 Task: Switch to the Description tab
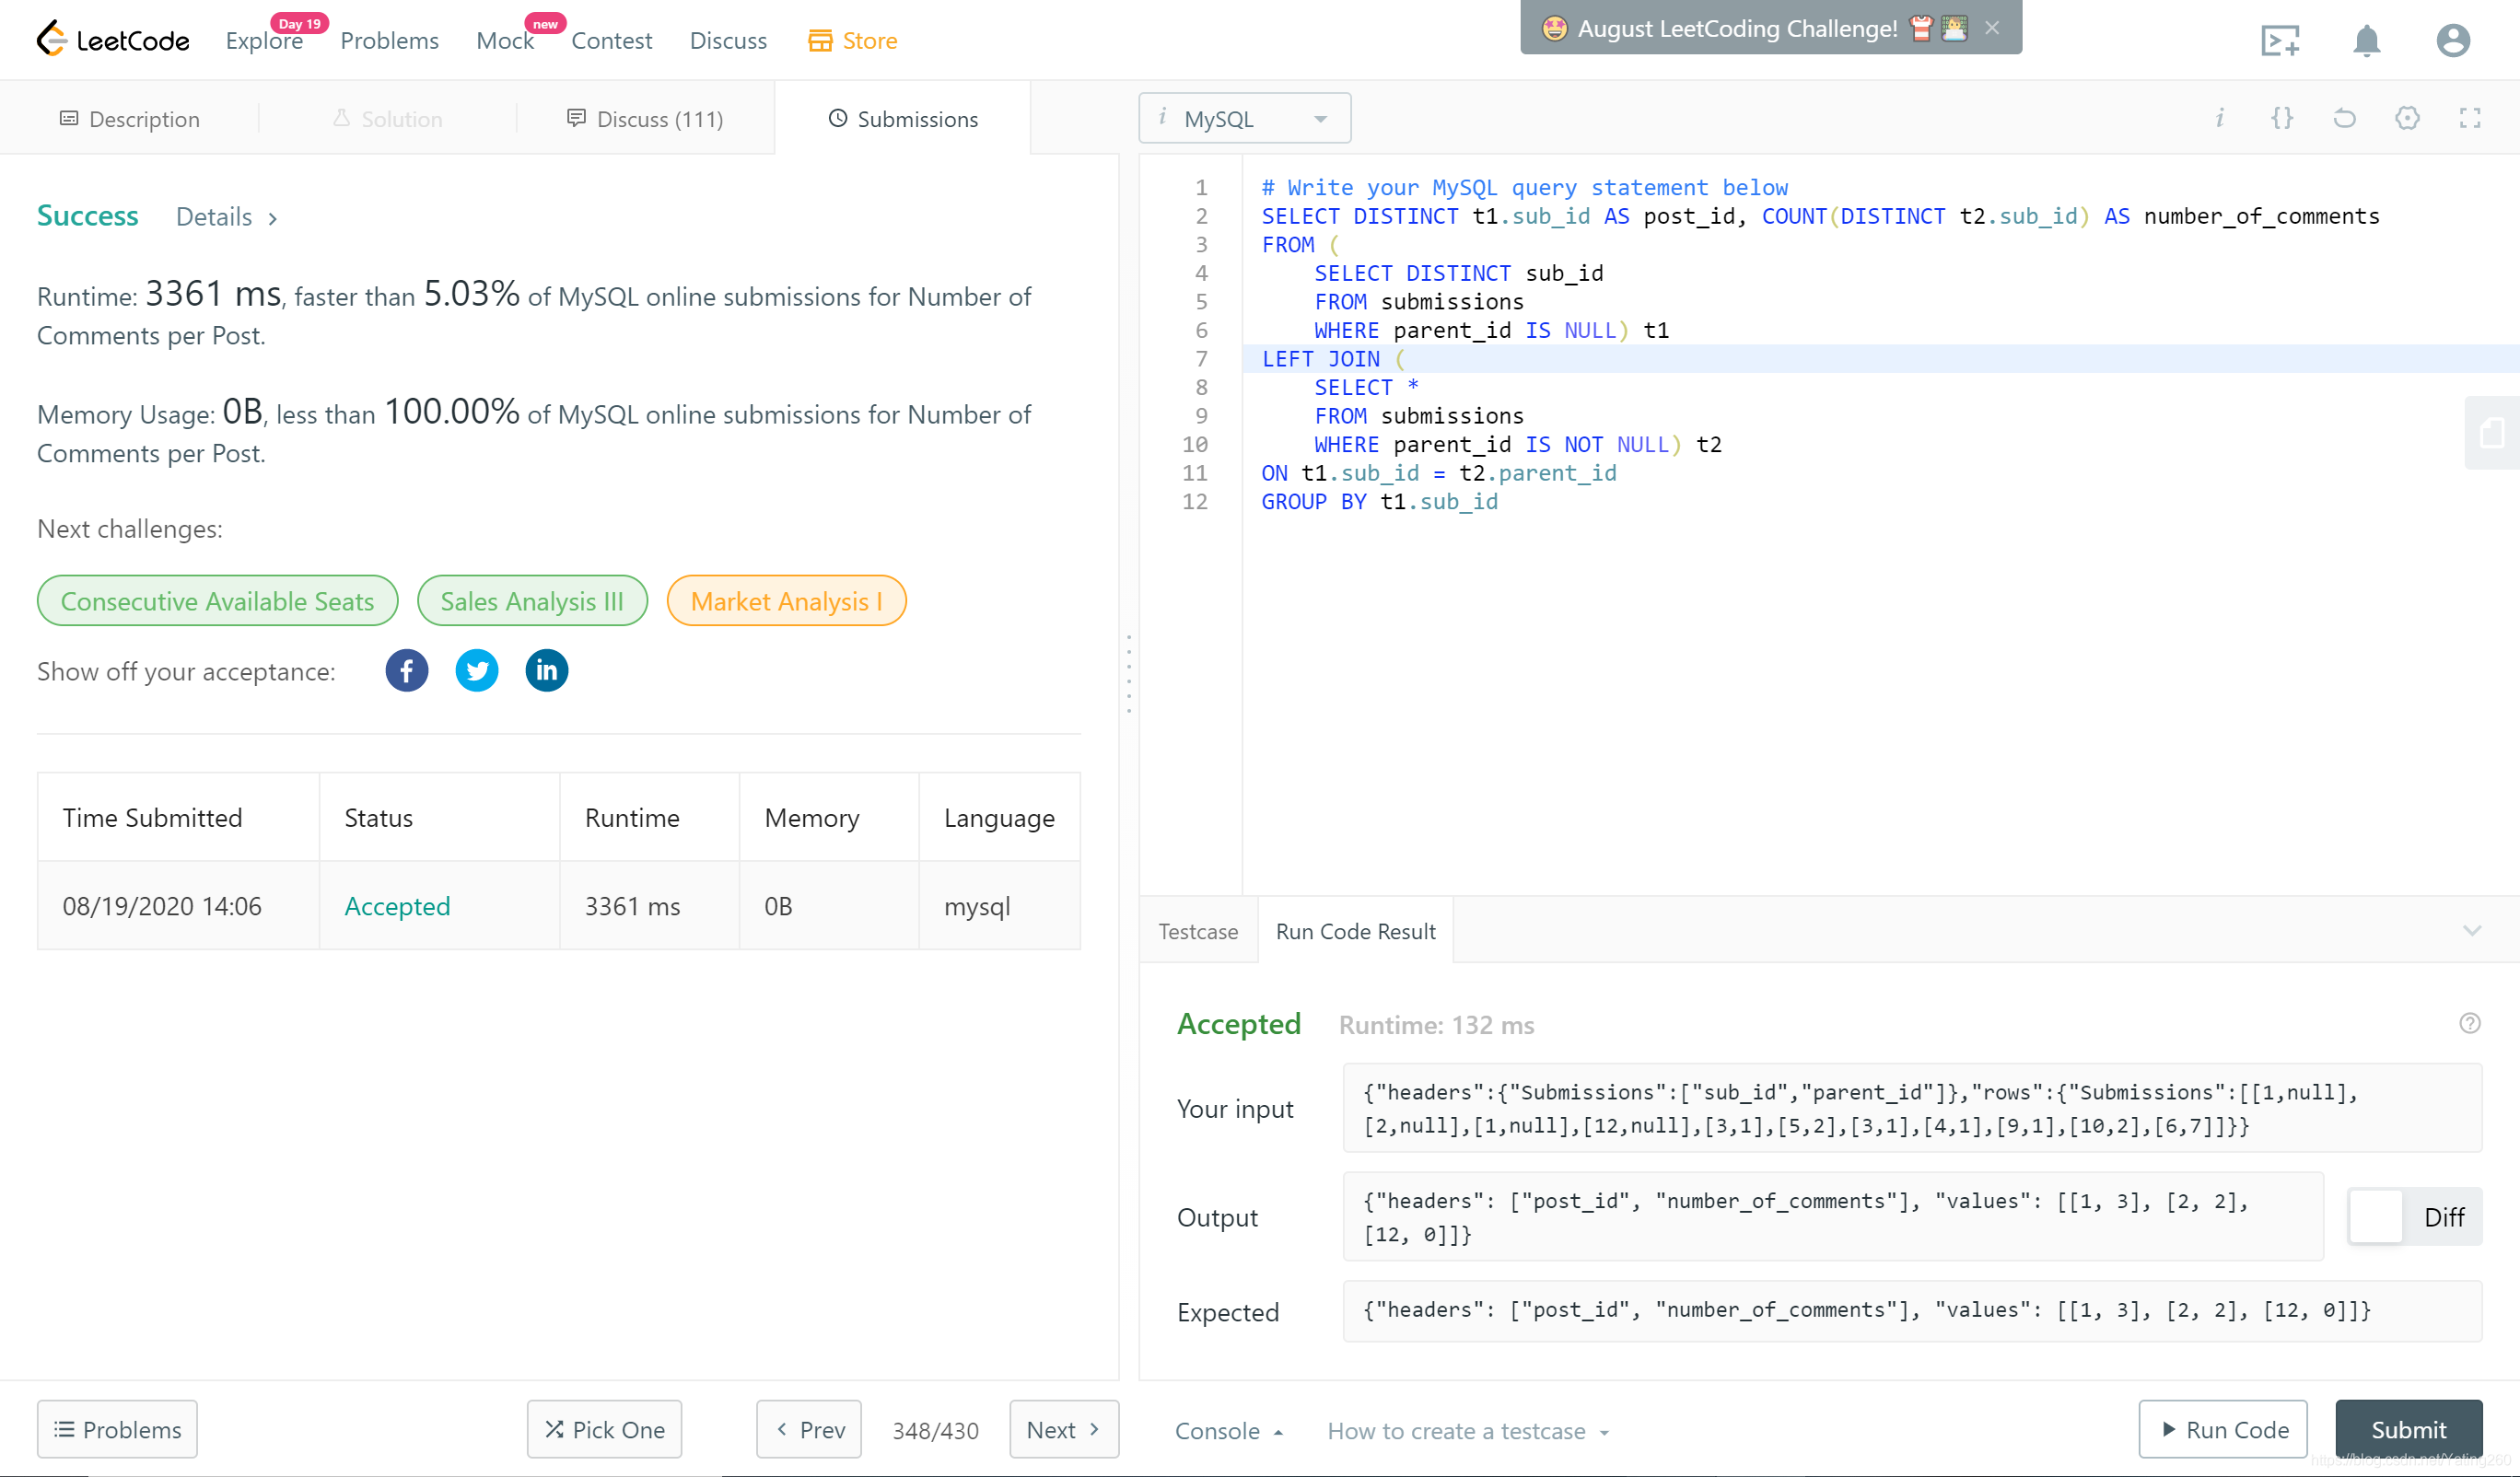[x=130, y=119]
